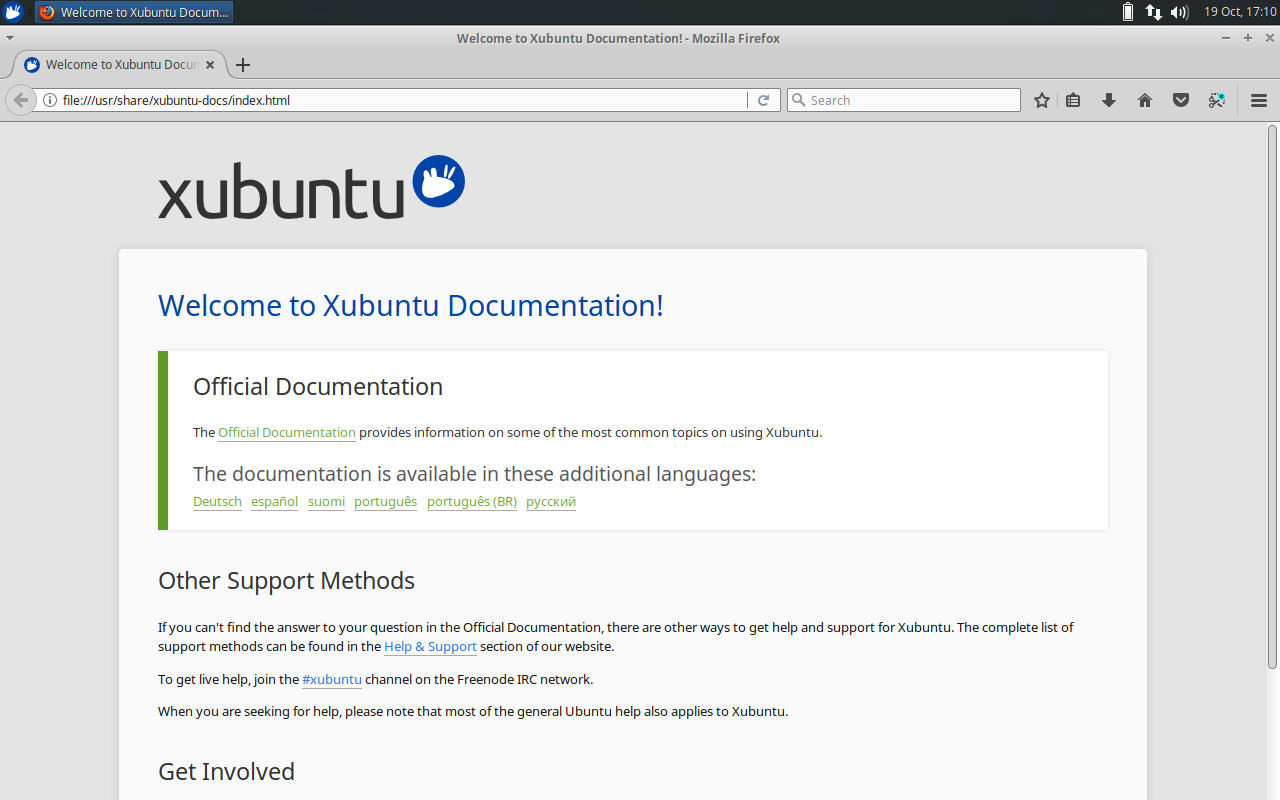The image size is (1280, 800).
Task: Open the Official Documentation link
Action: click(x=286, y=432)
